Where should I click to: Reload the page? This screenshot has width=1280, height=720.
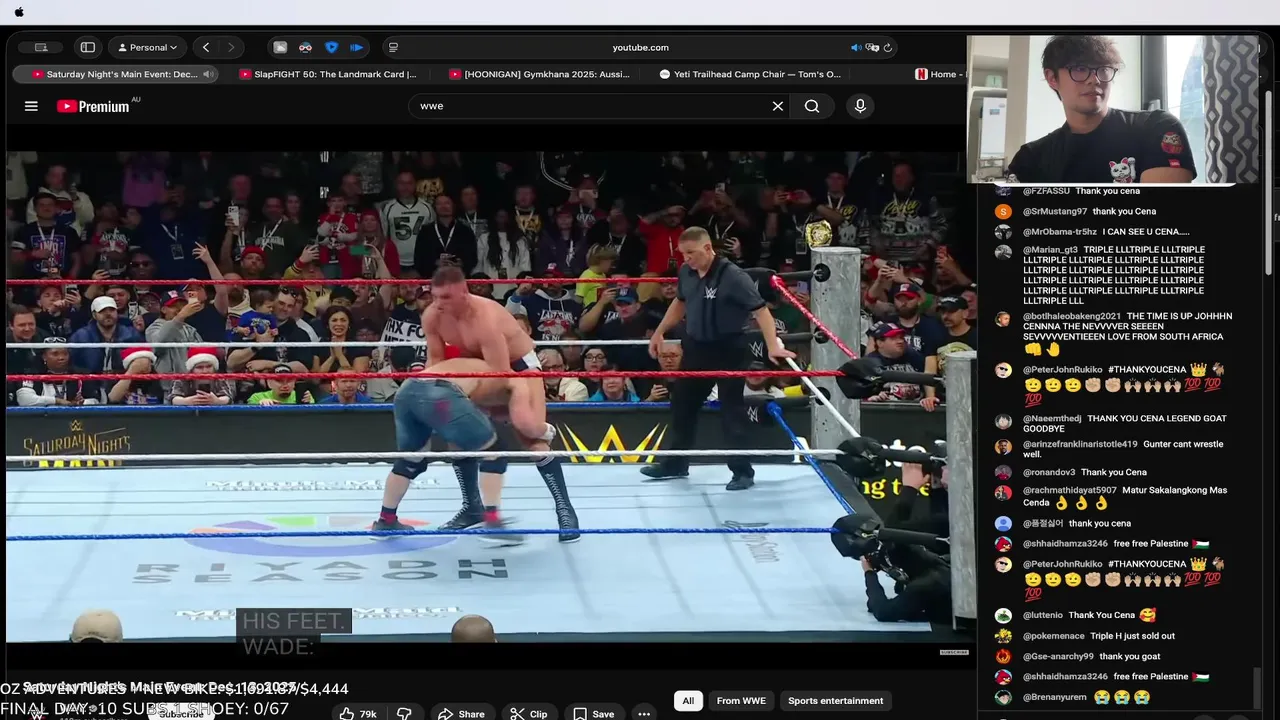click(887, 47)
